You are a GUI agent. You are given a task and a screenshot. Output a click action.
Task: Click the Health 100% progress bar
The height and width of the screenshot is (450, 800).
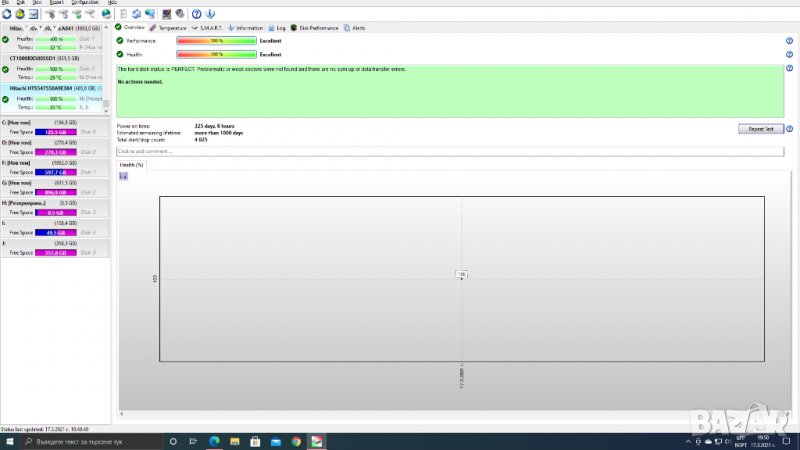215,54
